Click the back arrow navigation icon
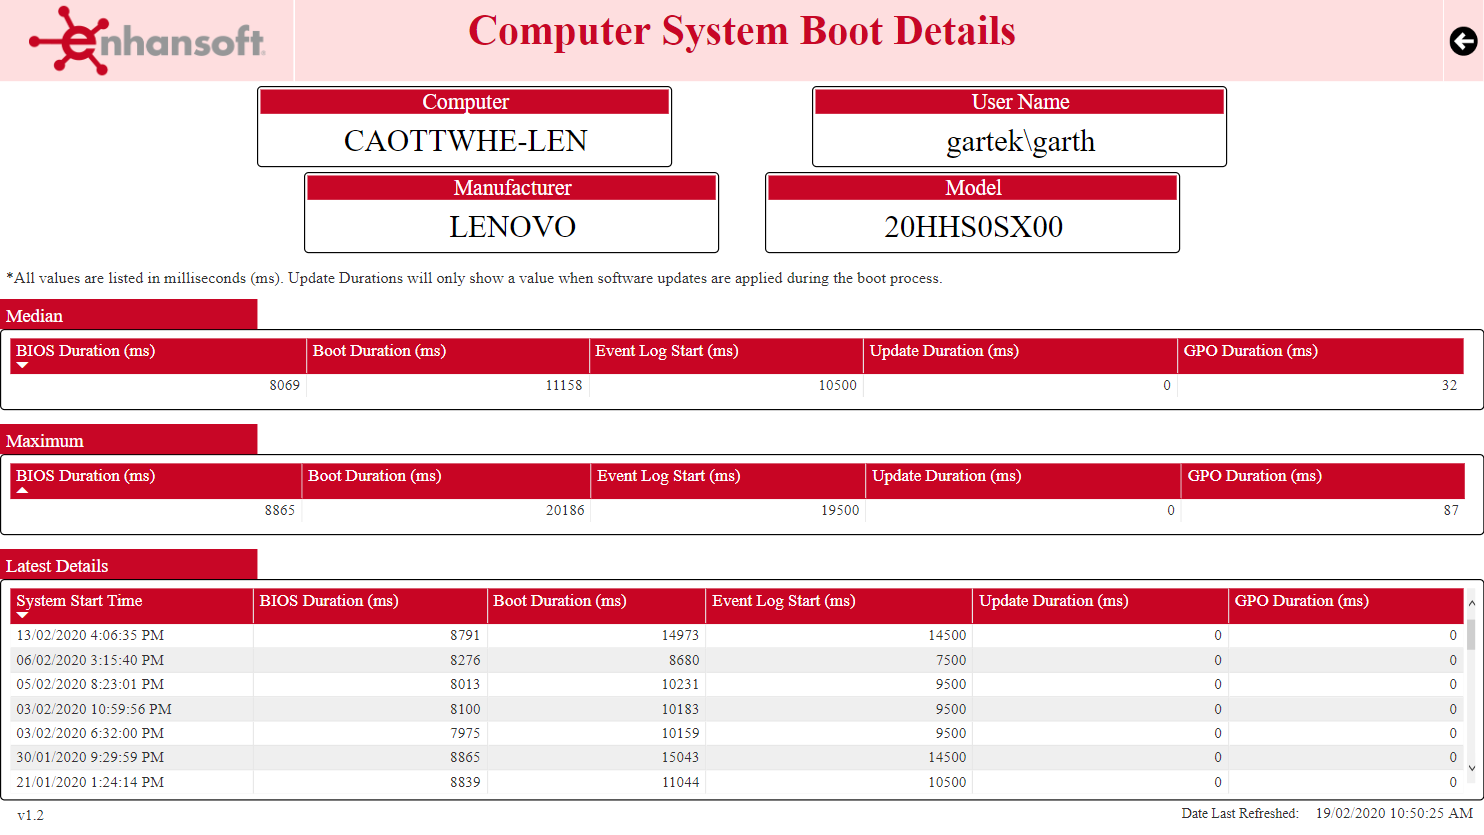Viewport: 1484px width, 835px height. click(x=1462, y=41)
